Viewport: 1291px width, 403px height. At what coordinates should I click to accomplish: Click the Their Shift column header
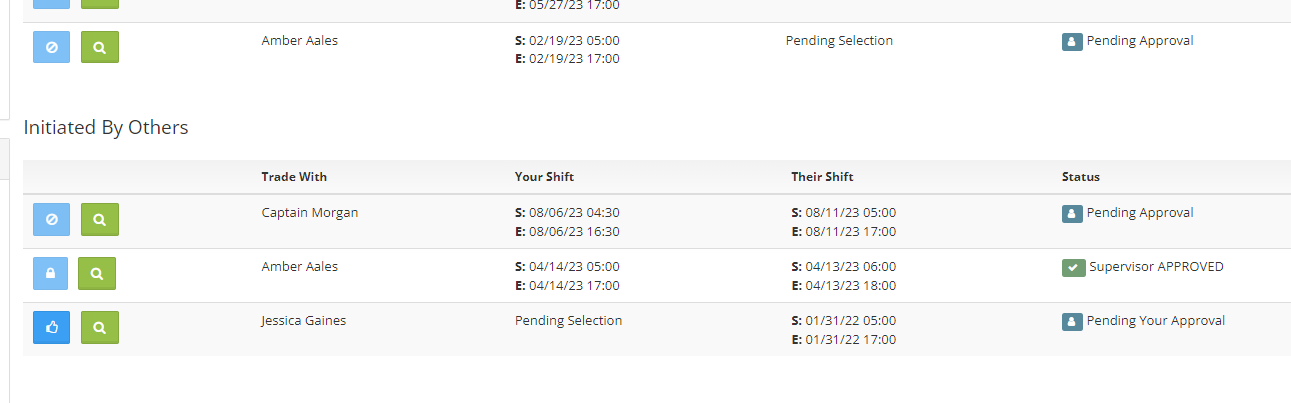(x=822, y=177)
